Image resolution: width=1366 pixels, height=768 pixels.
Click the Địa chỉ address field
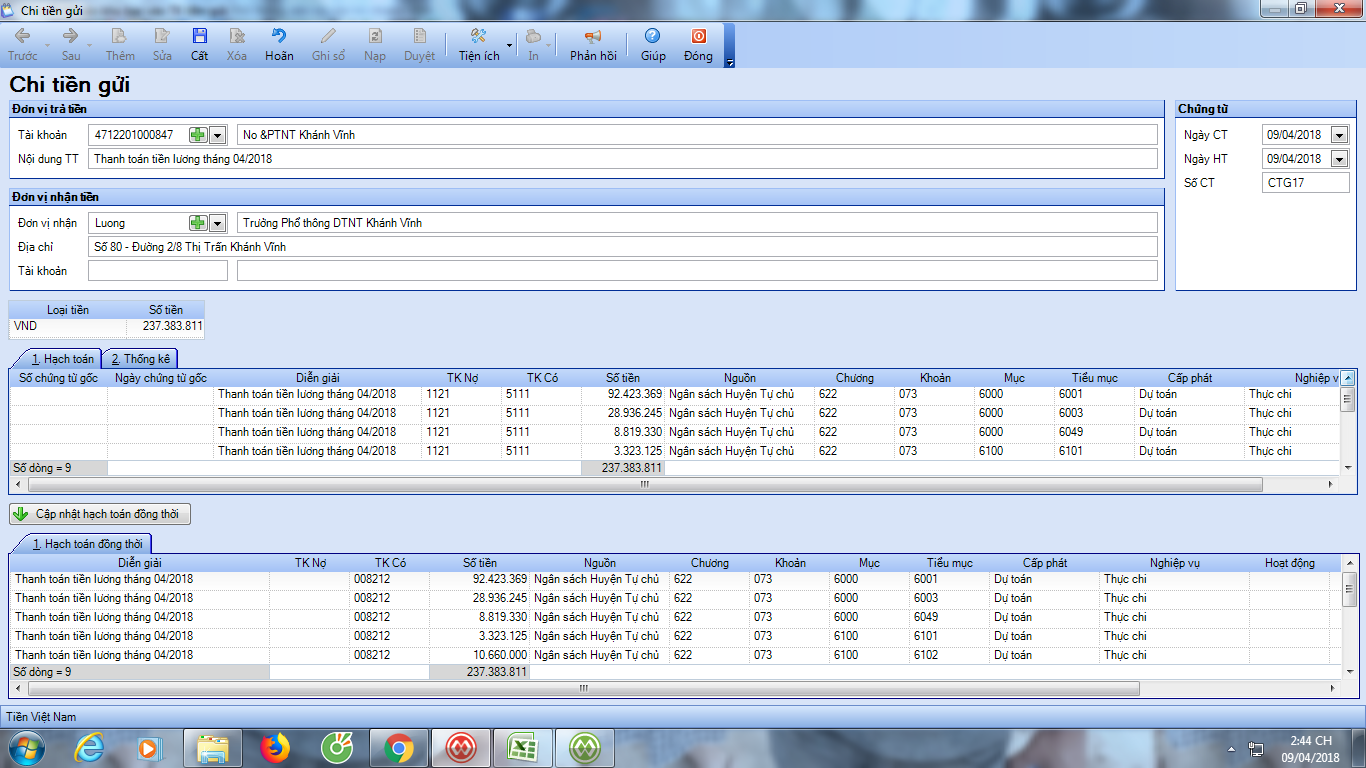(x=623, y=247)
